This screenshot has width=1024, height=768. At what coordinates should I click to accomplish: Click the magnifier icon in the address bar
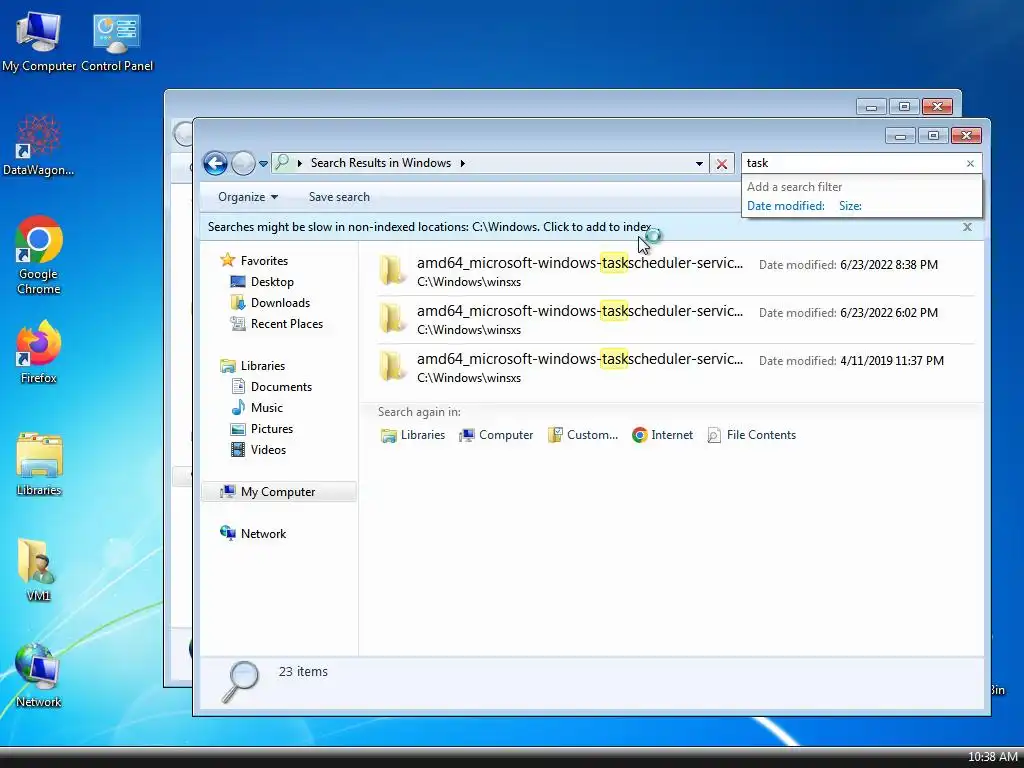pos(282,163)
